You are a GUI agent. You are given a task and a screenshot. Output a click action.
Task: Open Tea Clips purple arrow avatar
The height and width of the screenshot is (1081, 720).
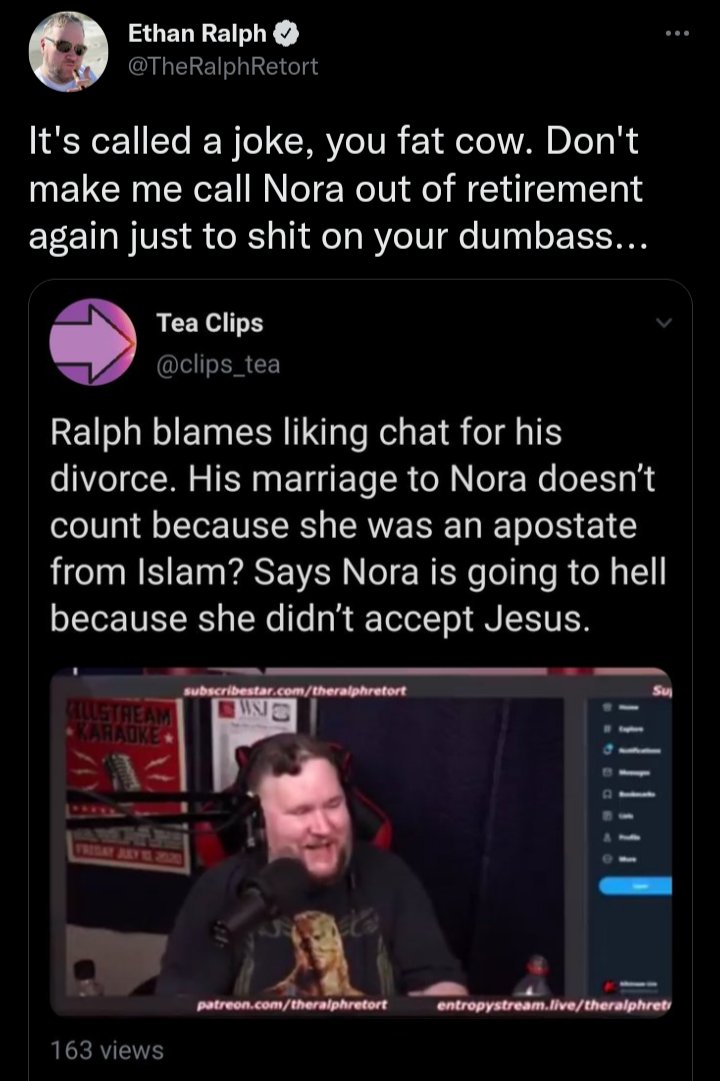click(93, 342)
